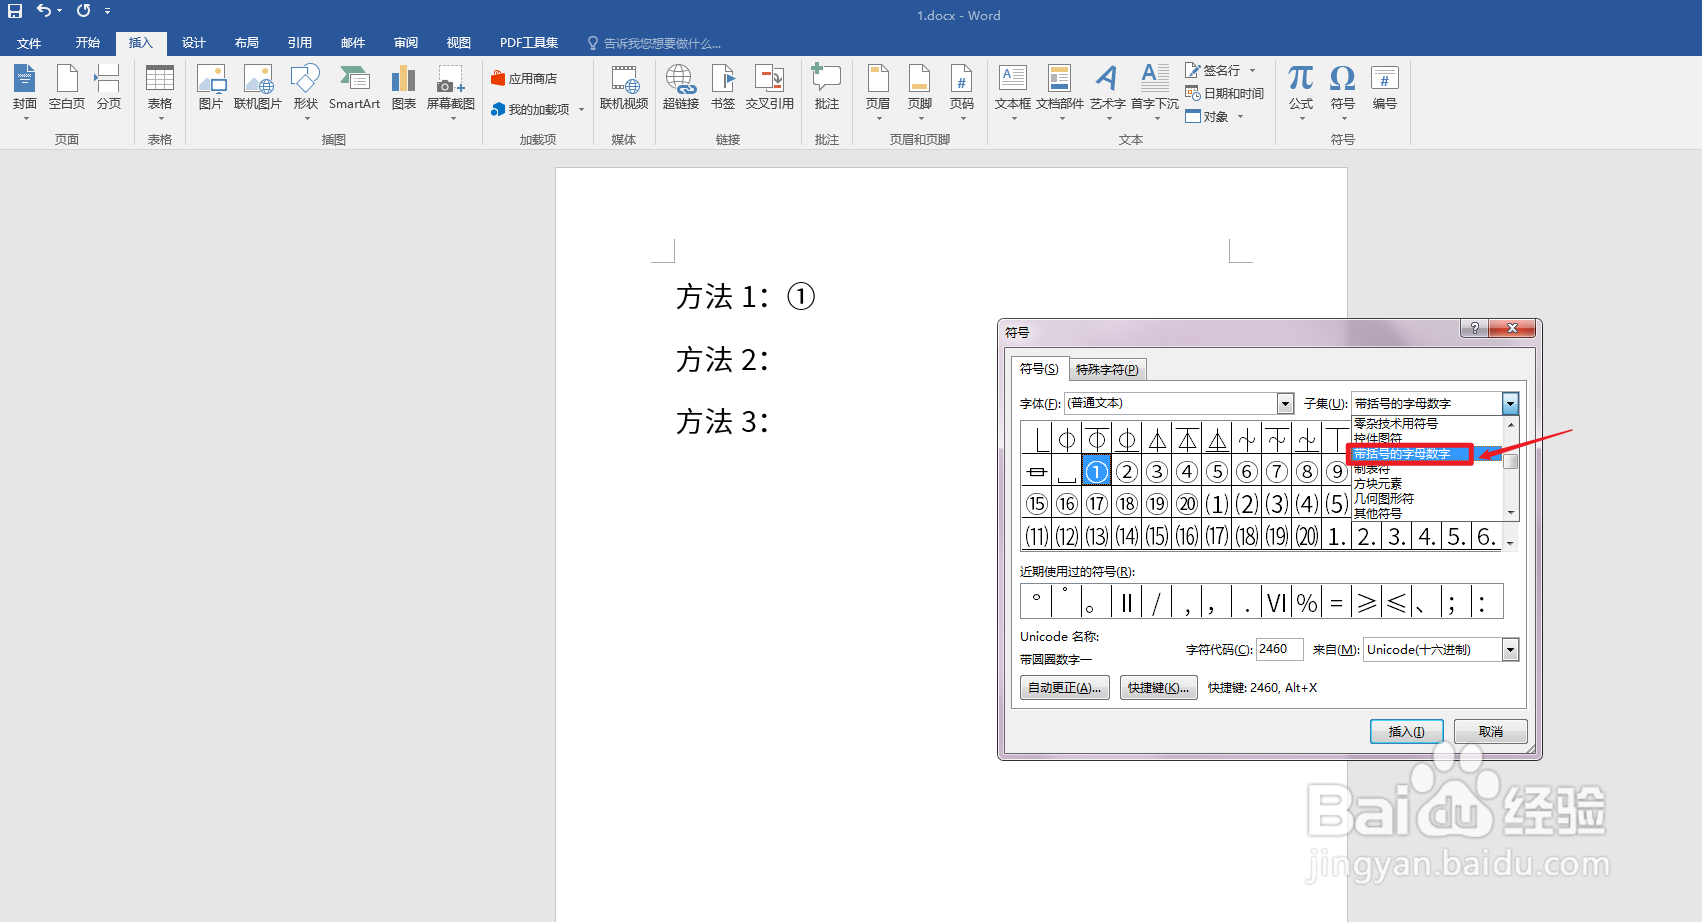The width and height of the screenshot is (1702, 922).
Task: Open the Header (页眉) menu
Action: coord(878,92)
